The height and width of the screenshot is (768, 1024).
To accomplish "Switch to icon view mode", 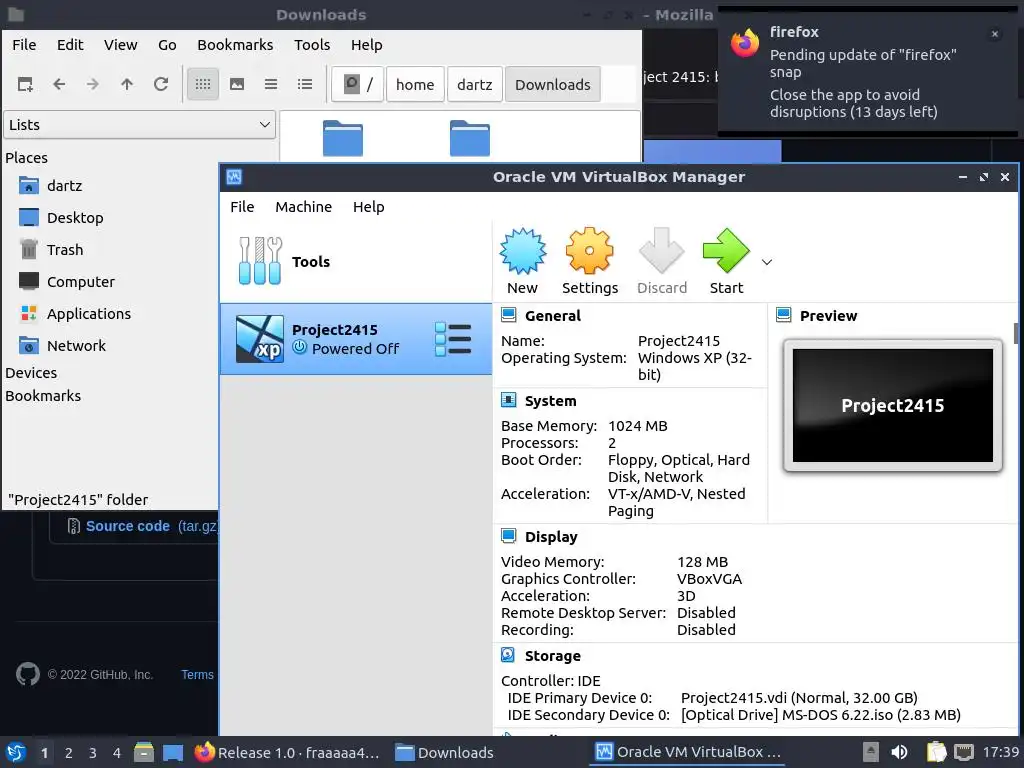I will [203, 84].
